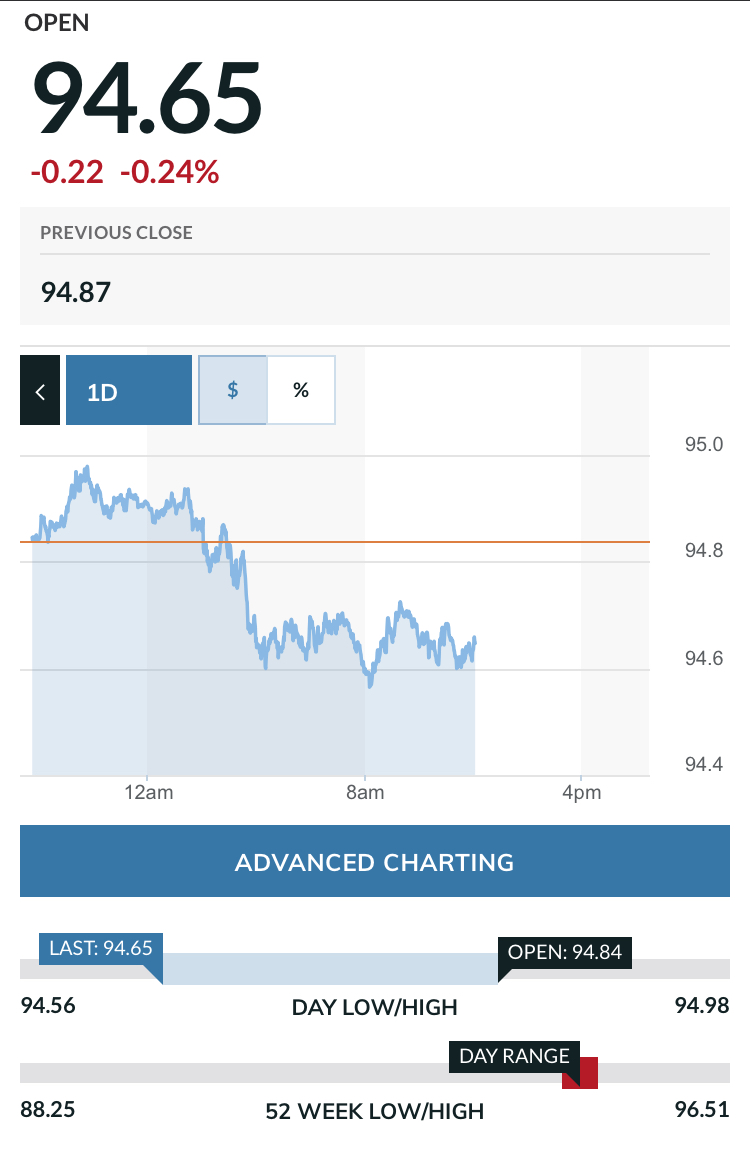Click the -0.24% percent change text
The width and height of the screenshot is (750, 1155).
[x=169, y=173]
